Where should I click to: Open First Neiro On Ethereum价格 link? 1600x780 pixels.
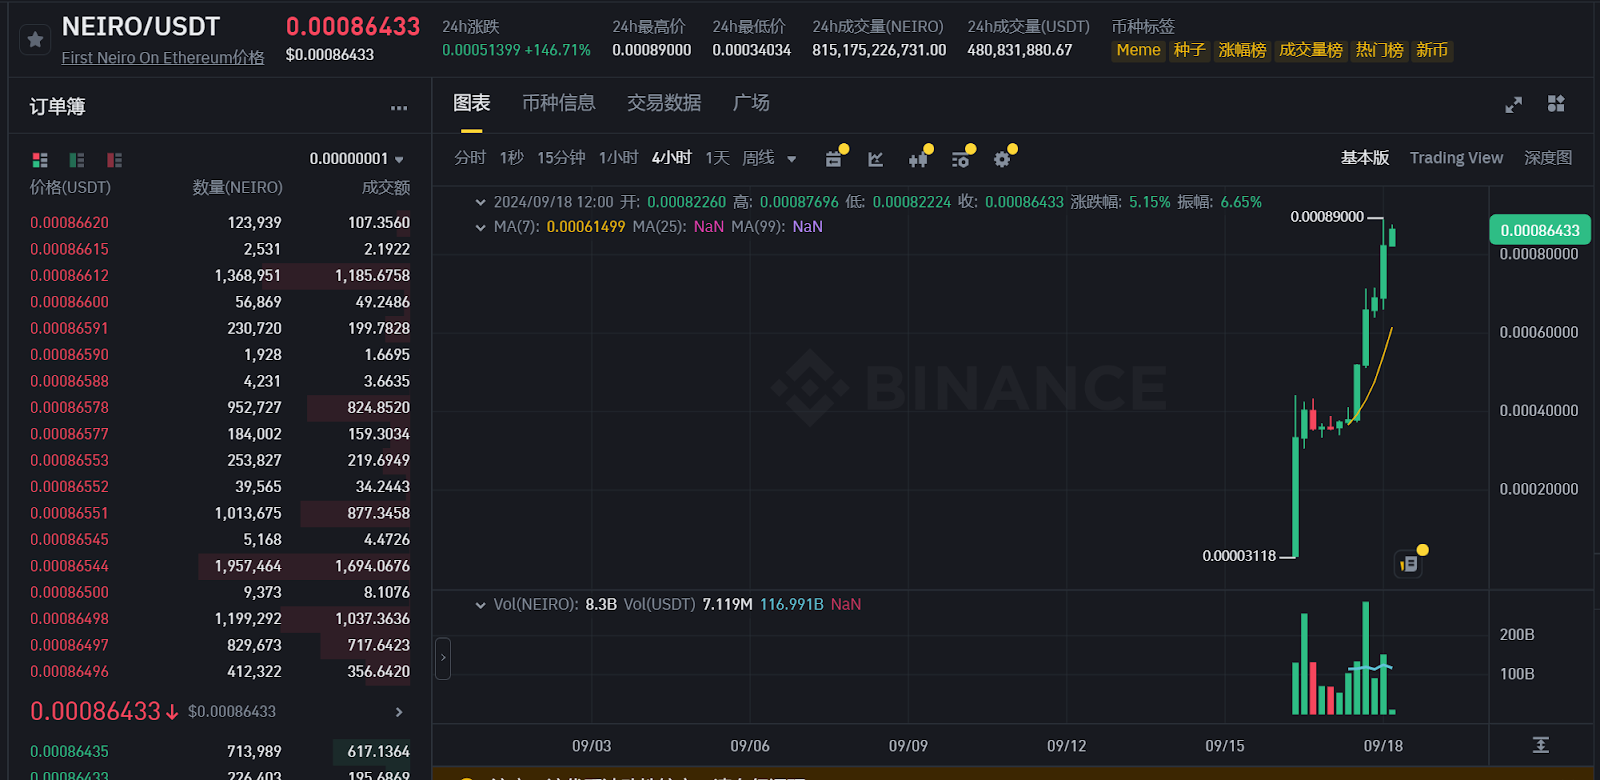[x=163, y=58]
